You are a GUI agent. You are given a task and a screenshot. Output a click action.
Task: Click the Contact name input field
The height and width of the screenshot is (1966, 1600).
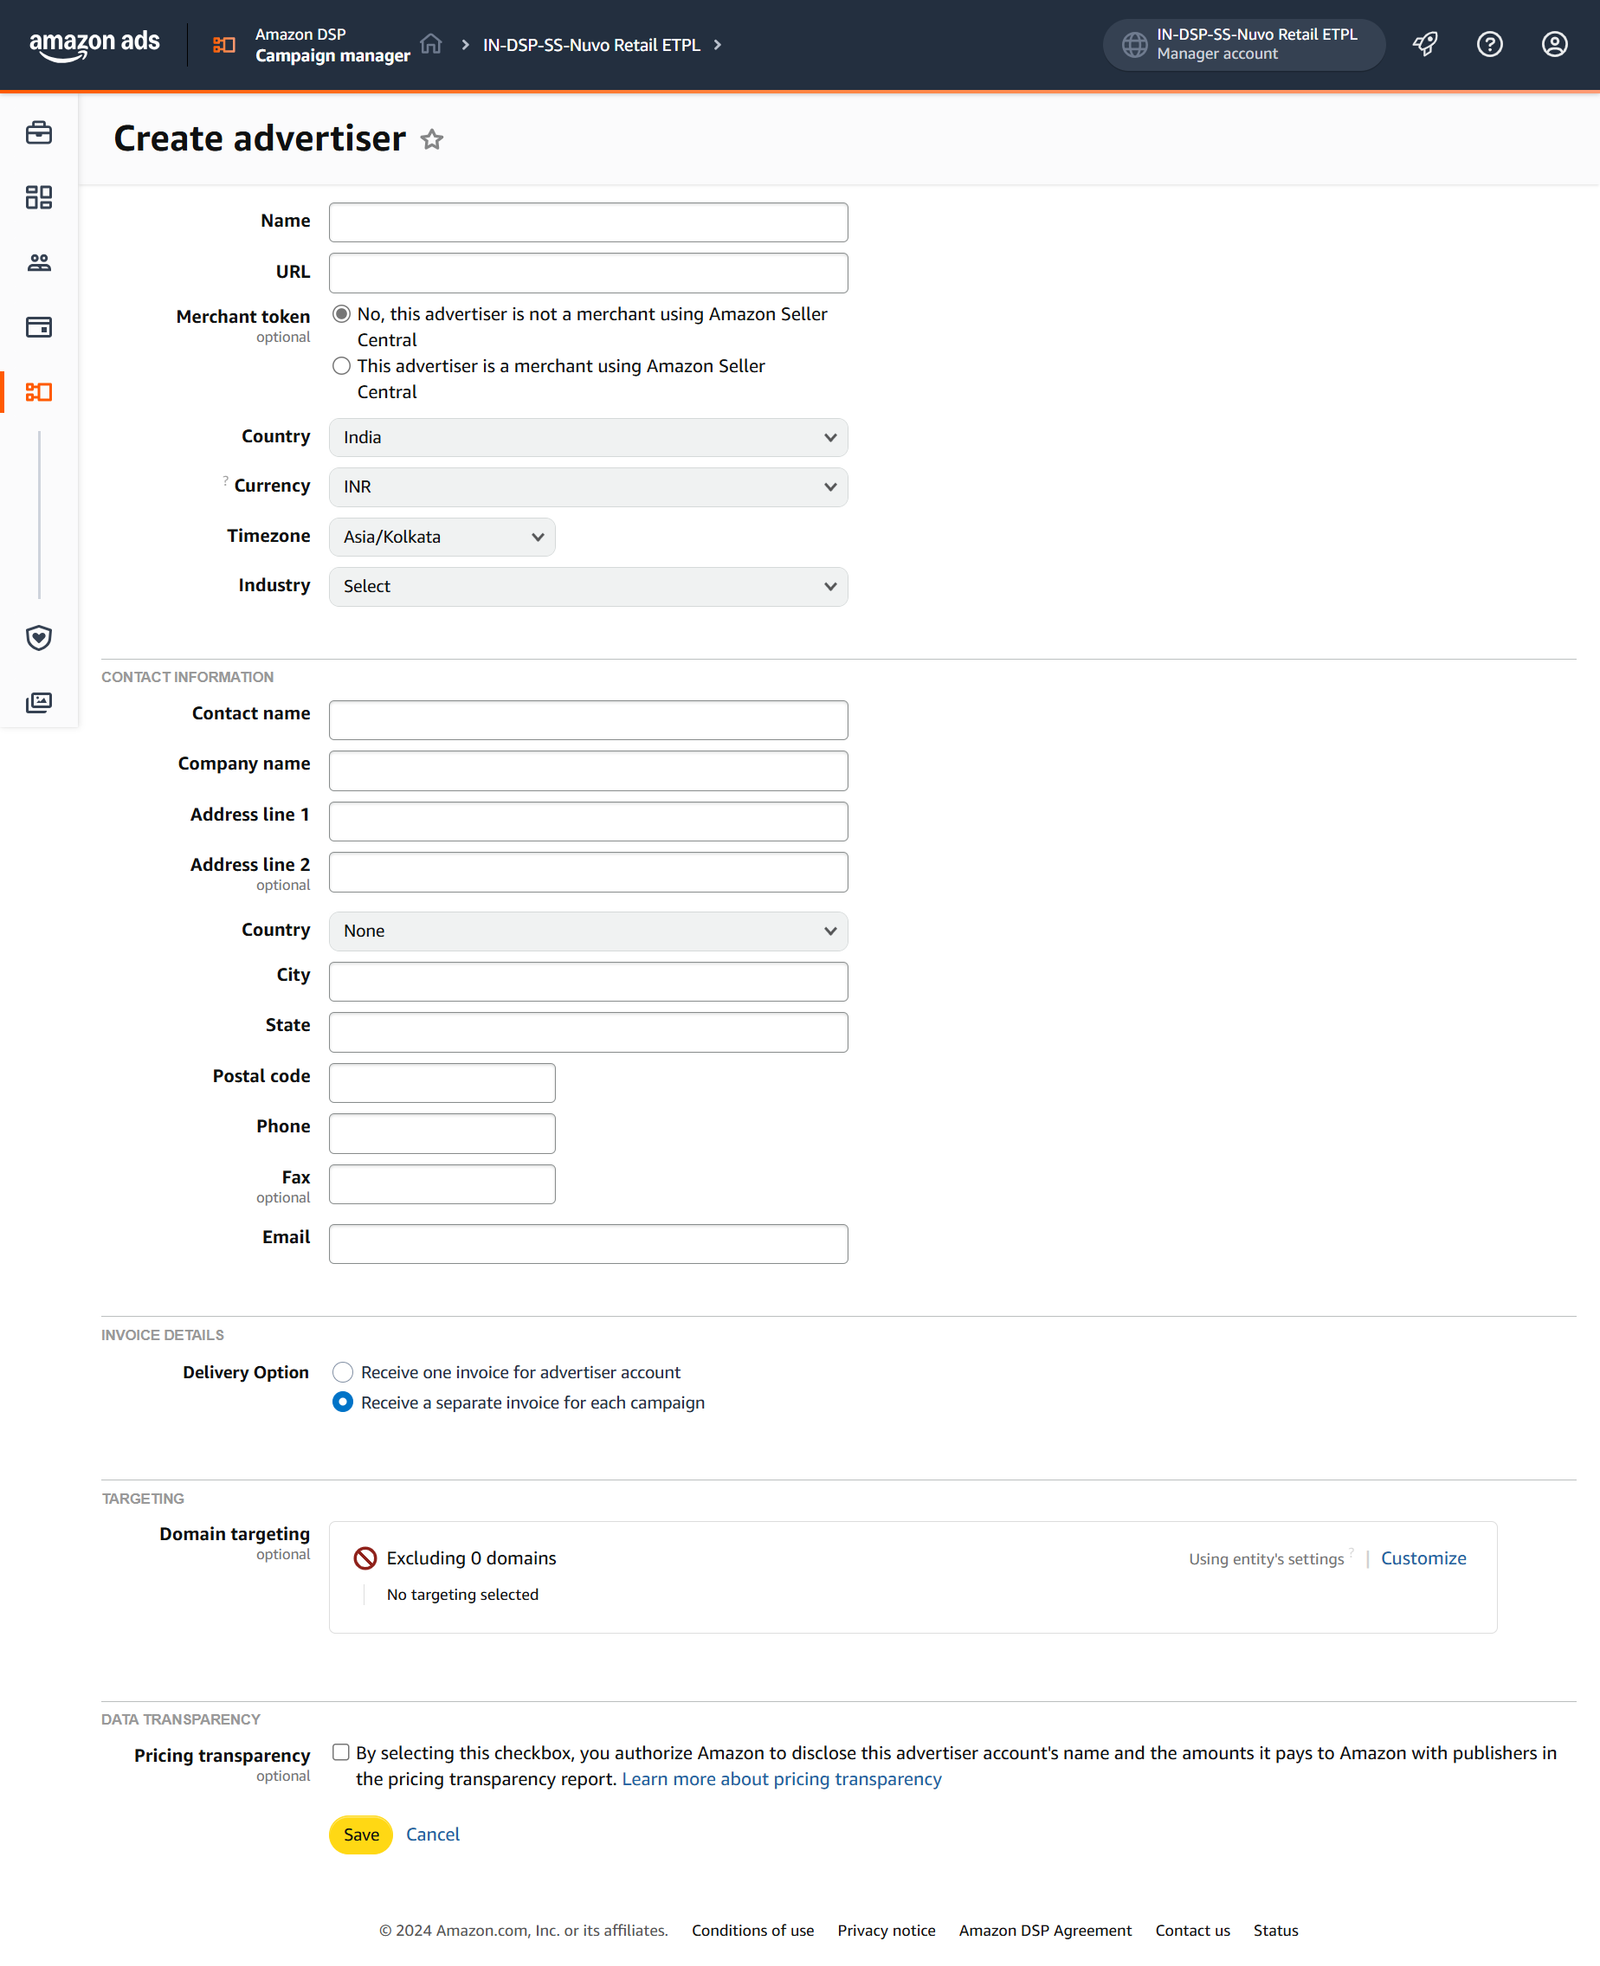pyautogui.click(x=588, y=720)
